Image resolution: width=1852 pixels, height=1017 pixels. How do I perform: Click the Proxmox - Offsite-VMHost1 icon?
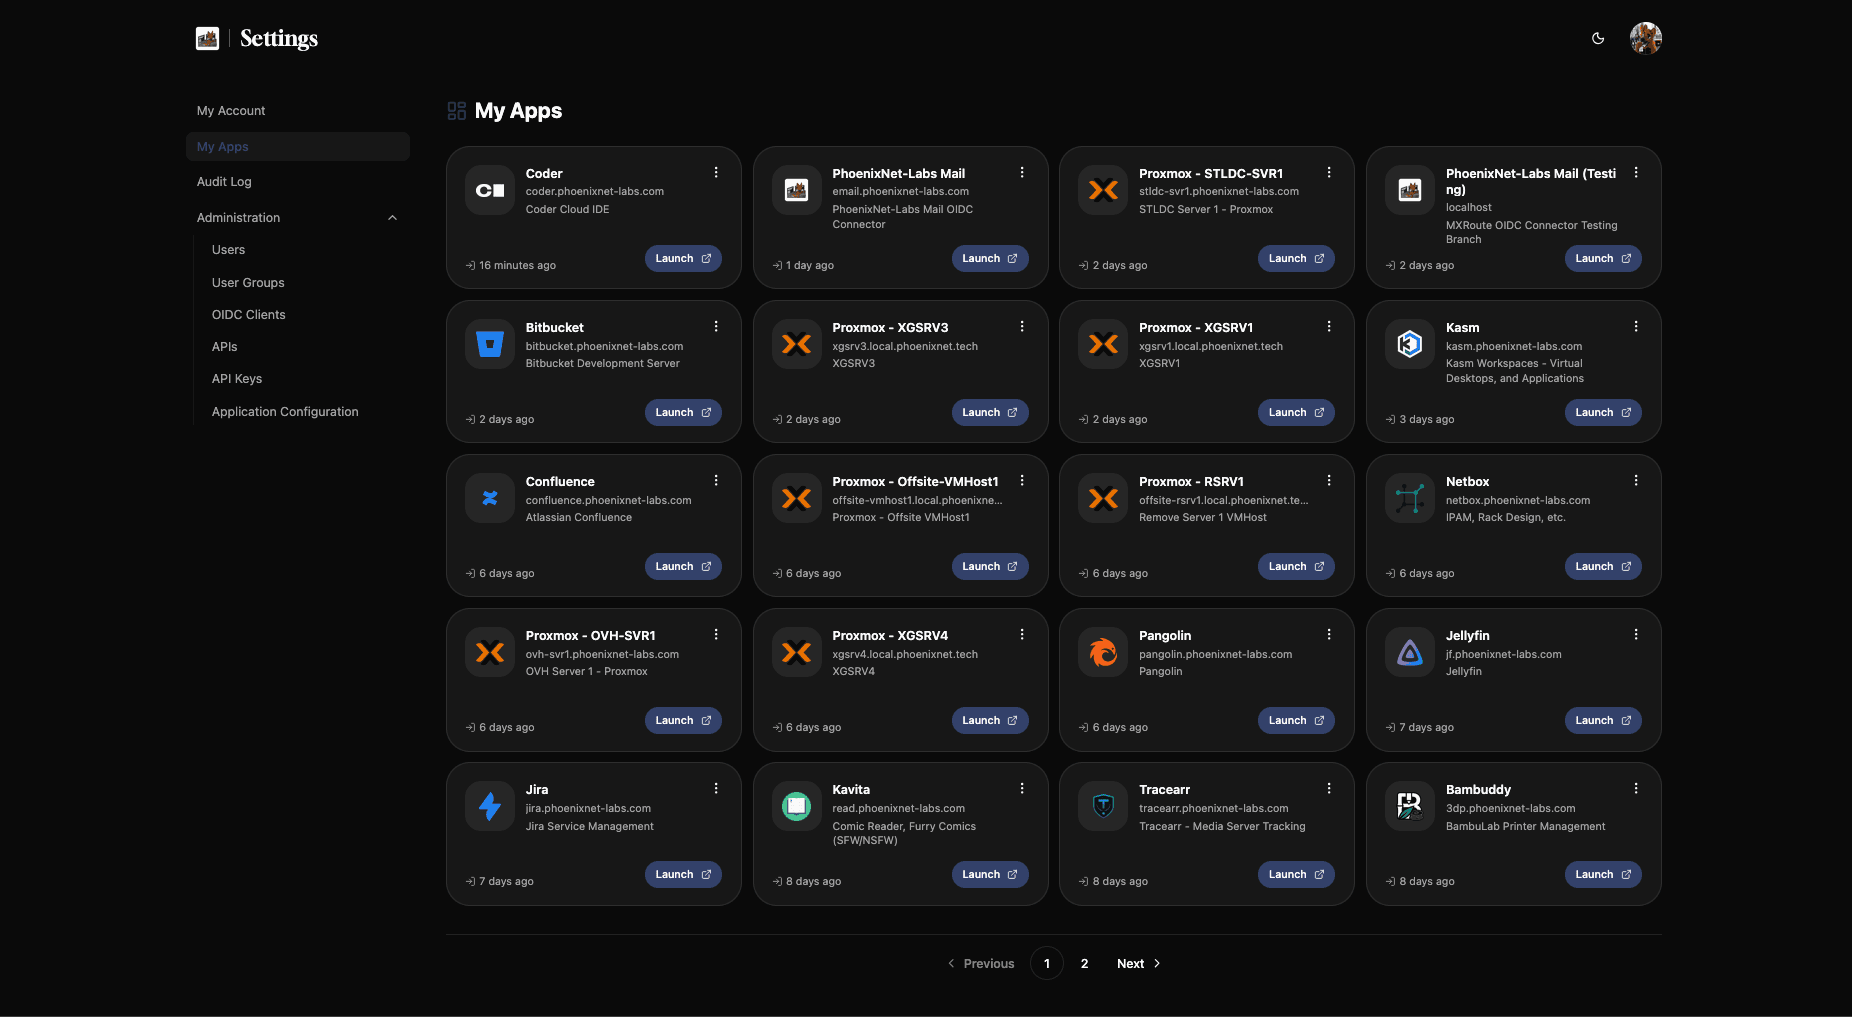pos(797,498)
